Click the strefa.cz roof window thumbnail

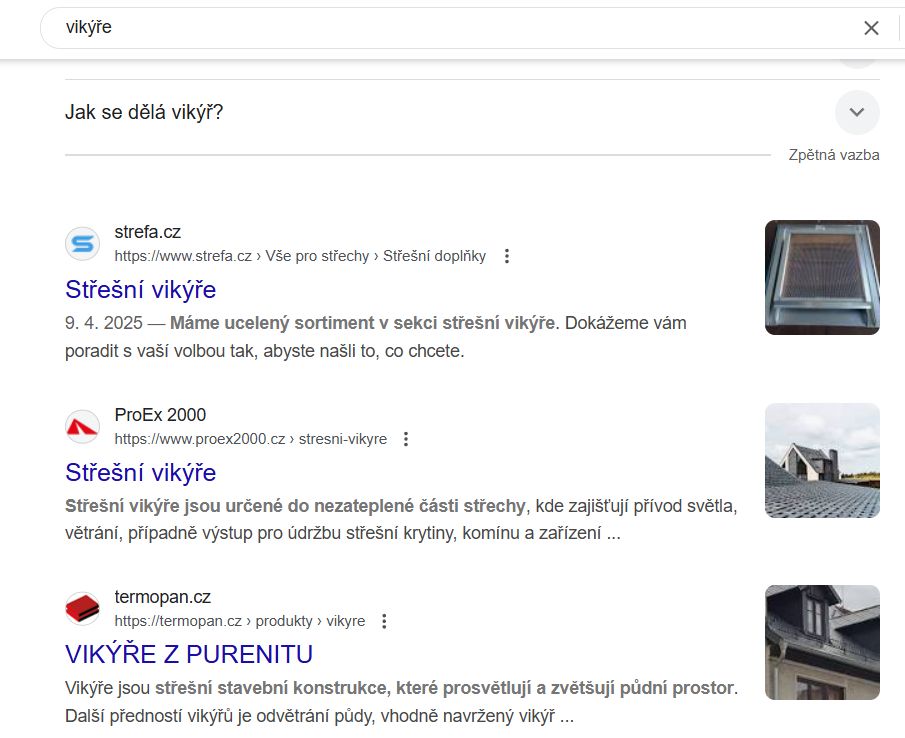(822, 277)
